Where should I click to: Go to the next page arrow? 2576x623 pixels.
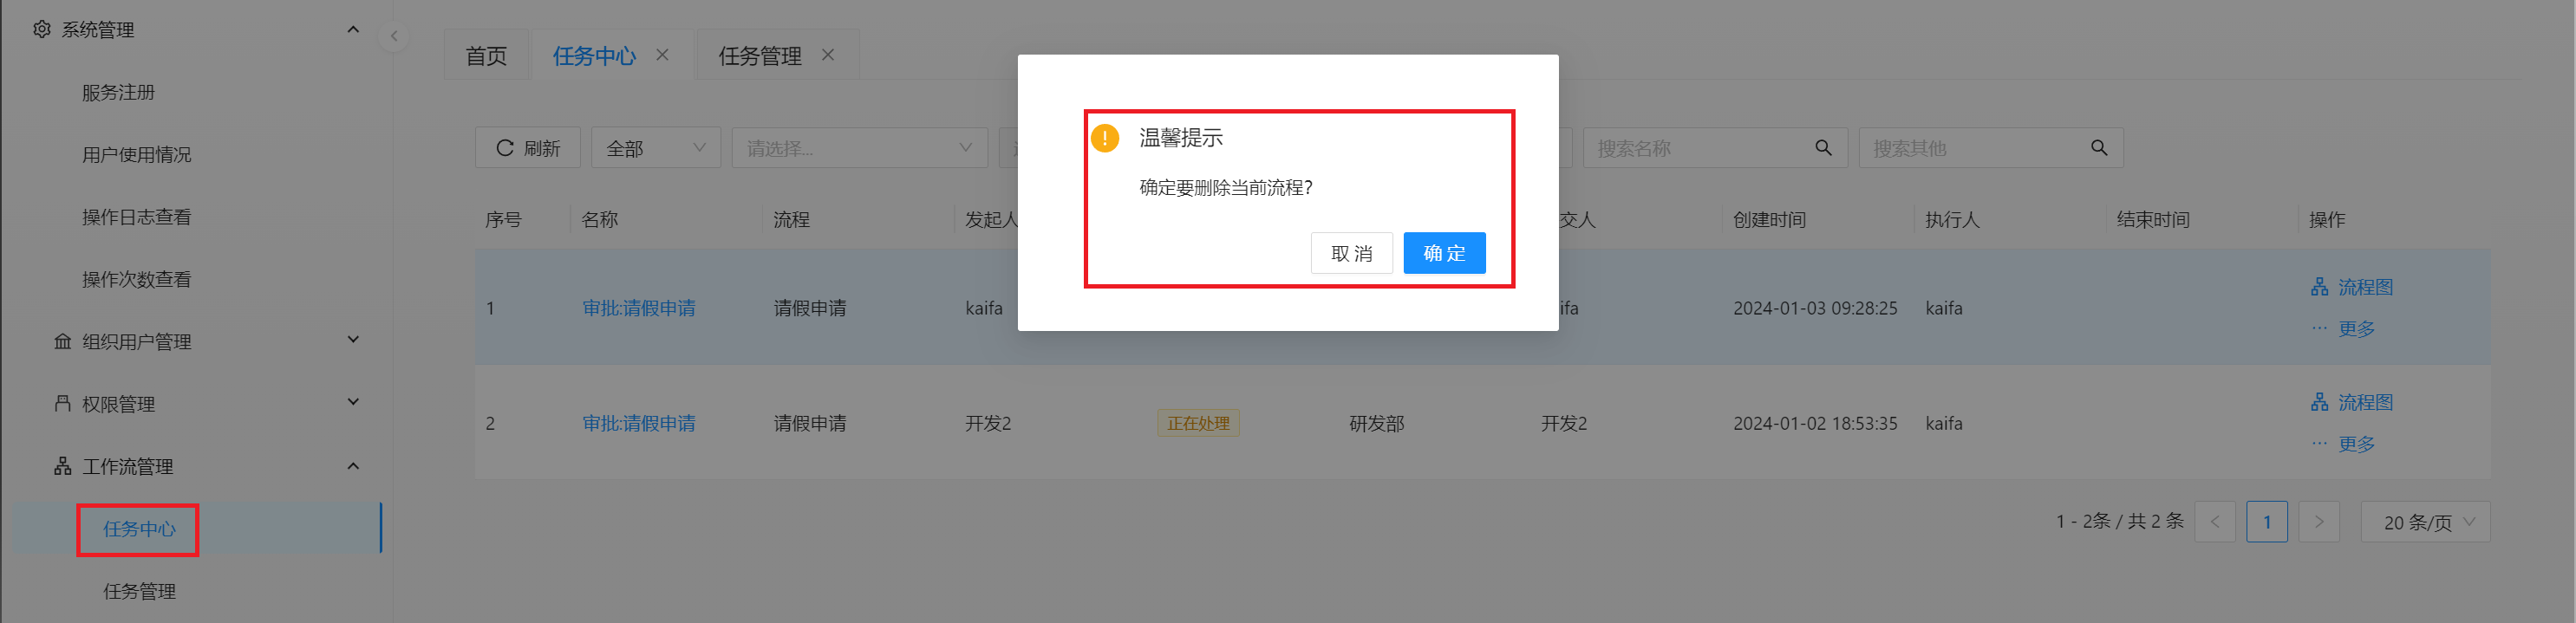2318,522
